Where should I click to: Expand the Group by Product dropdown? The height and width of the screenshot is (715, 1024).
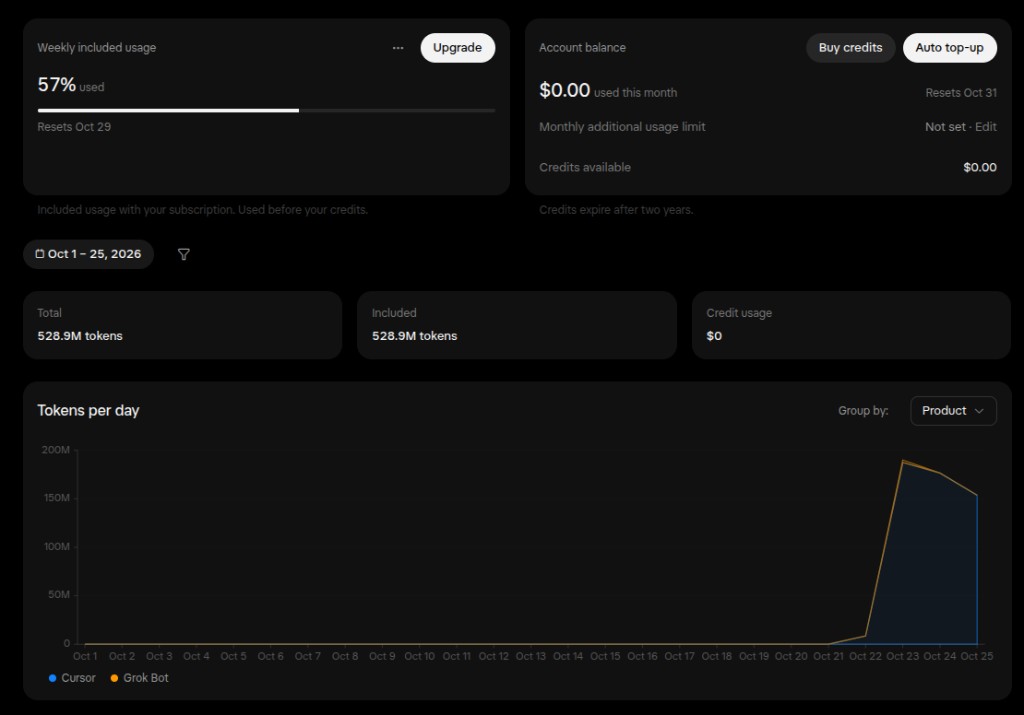(x=953, y=411)
